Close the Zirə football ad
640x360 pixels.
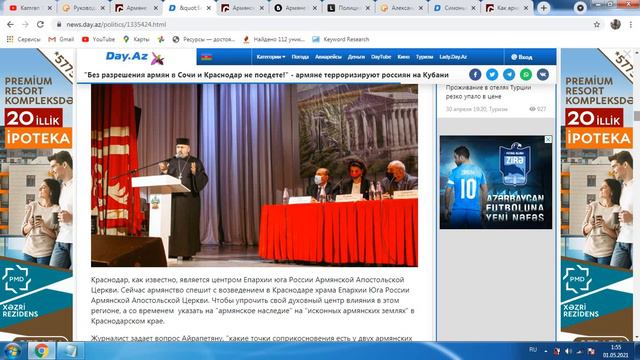548,139
